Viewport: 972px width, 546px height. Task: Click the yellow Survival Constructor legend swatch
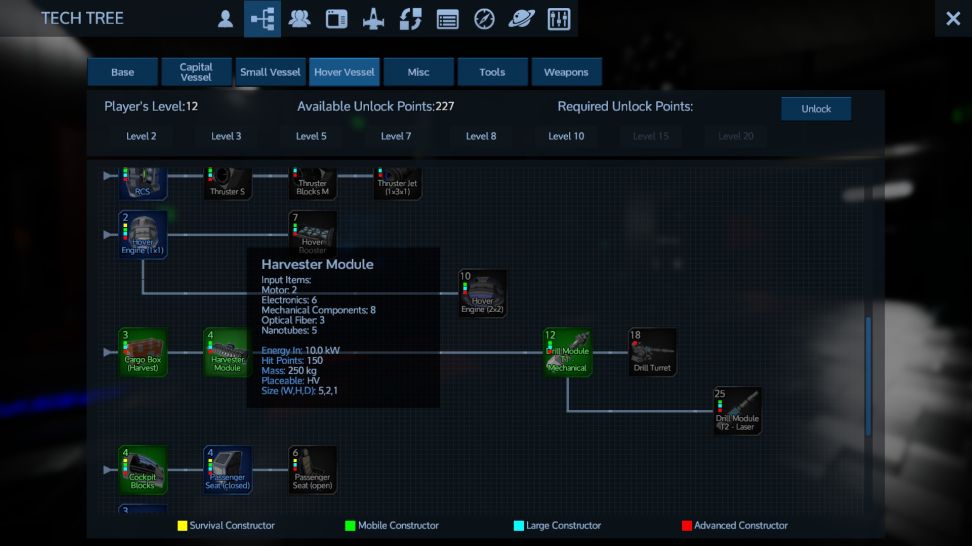coord(182,525)
